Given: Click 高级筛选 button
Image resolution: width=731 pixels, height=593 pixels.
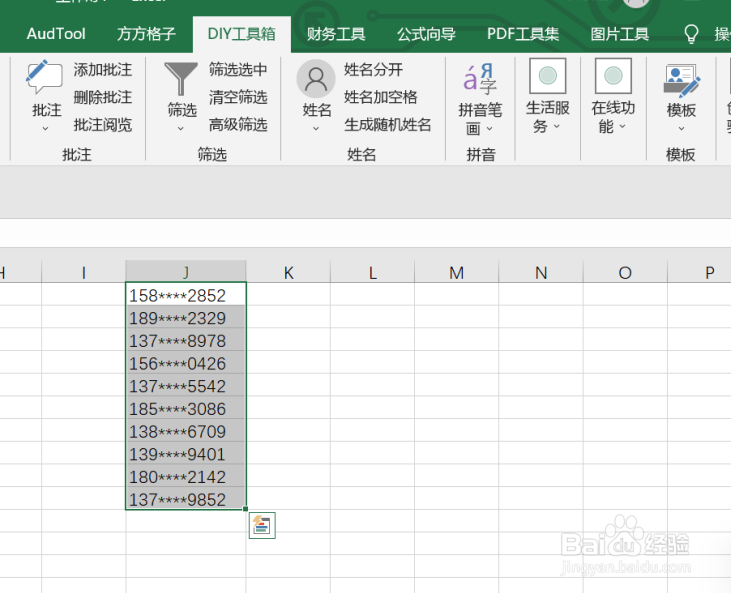Looking at the screenshot, I should click(238, 124).
